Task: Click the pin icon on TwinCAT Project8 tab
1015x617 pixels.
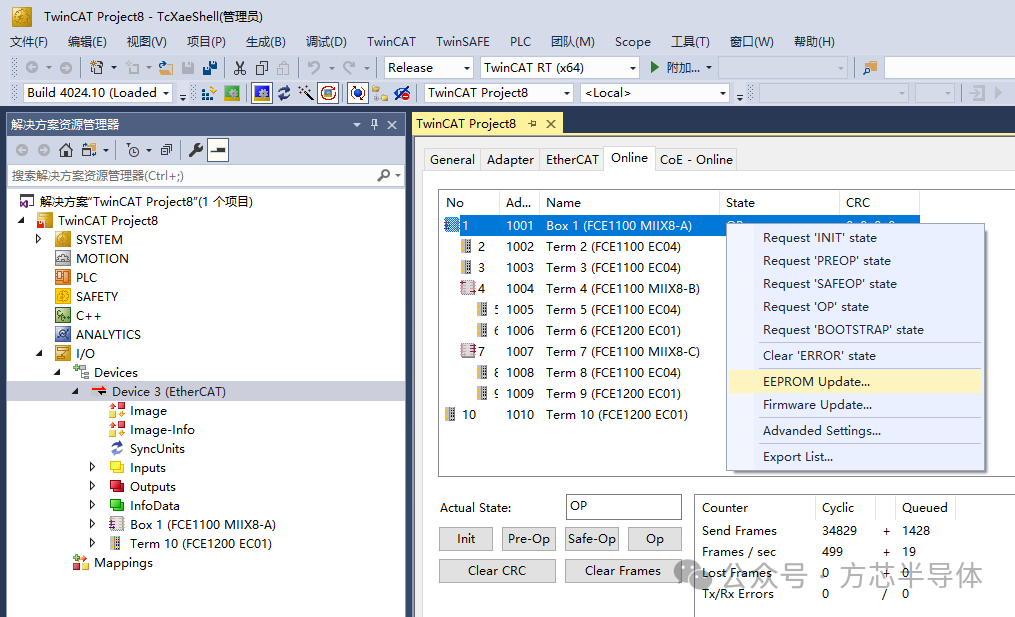Action: coord(532,124)
